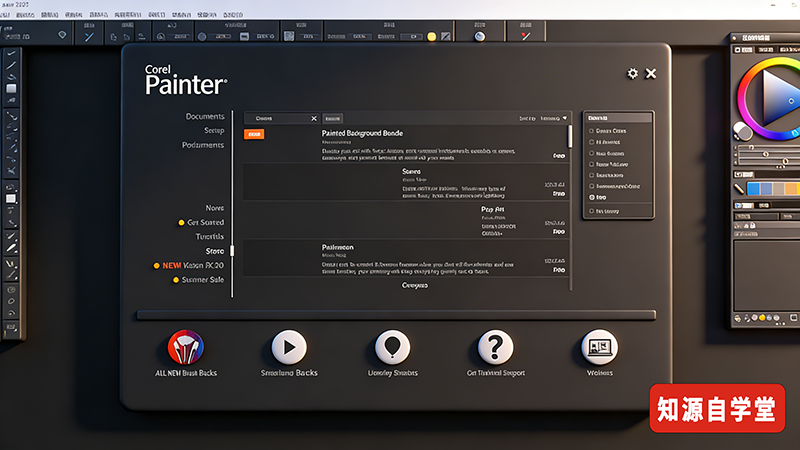Select Documents in the left sidebar

[x=205, y=117]
